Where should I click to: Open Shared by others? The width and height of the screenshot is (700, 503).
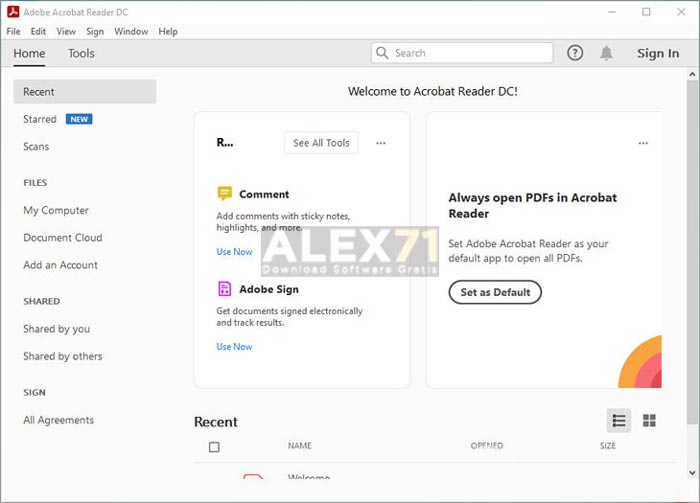[x=62, y=356]
